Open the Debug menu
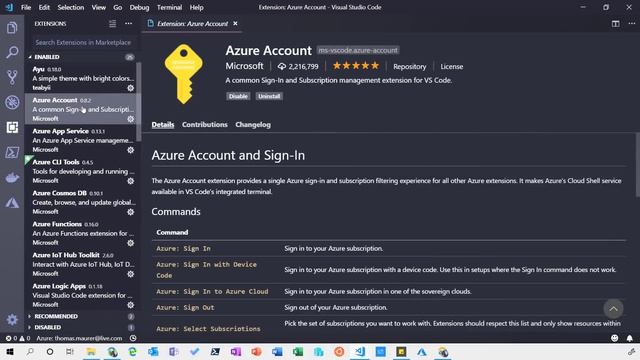The height and width of the screenshot is (360, 640). point(139,7)
